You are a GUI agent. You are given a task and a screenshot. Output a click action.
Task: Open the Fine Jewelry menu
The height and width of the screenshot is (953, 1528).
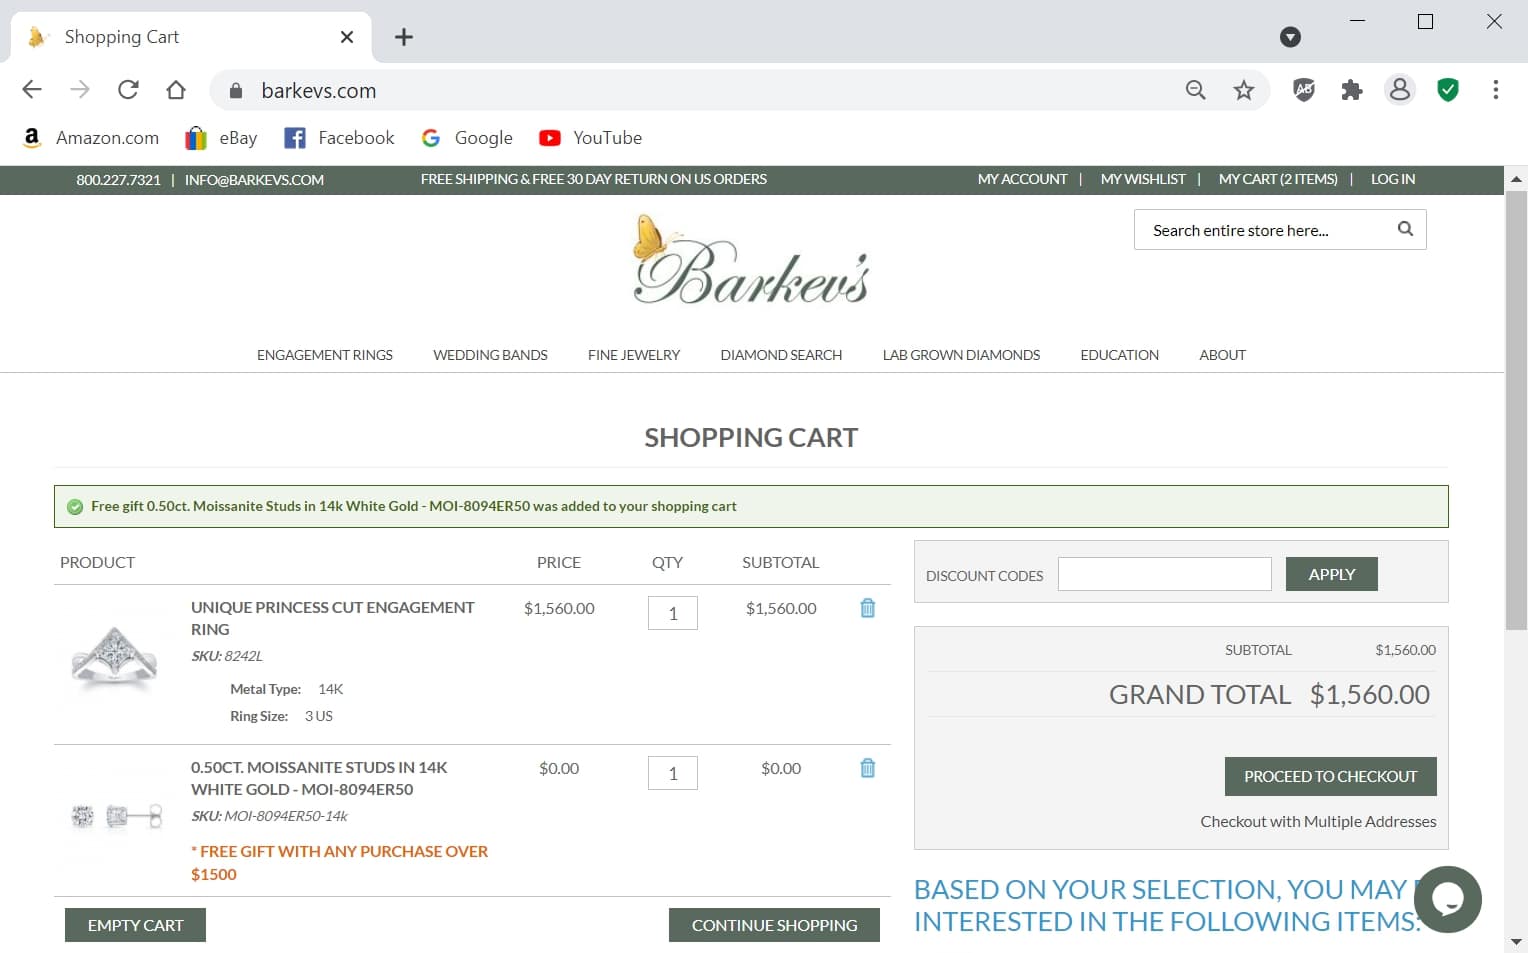pyautogui.click(x=634, y=355)
